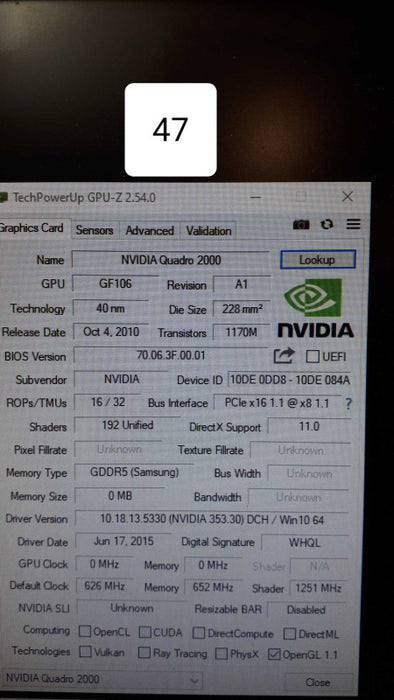Screen dimensions: 394x700
Task: Toggle the DirectML checkbox
Action: [x=290, y=634]
